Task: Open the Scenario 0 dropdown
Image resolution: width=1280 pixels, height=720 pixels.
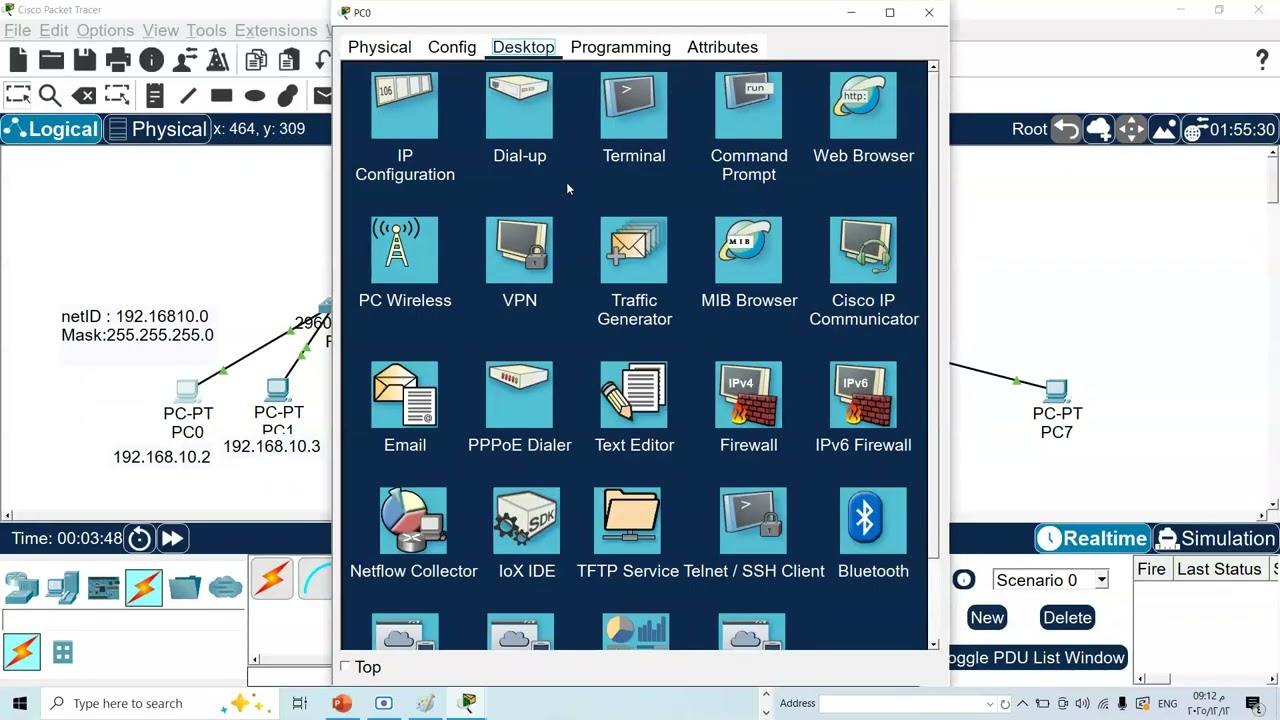Action: click(1051, 580)
